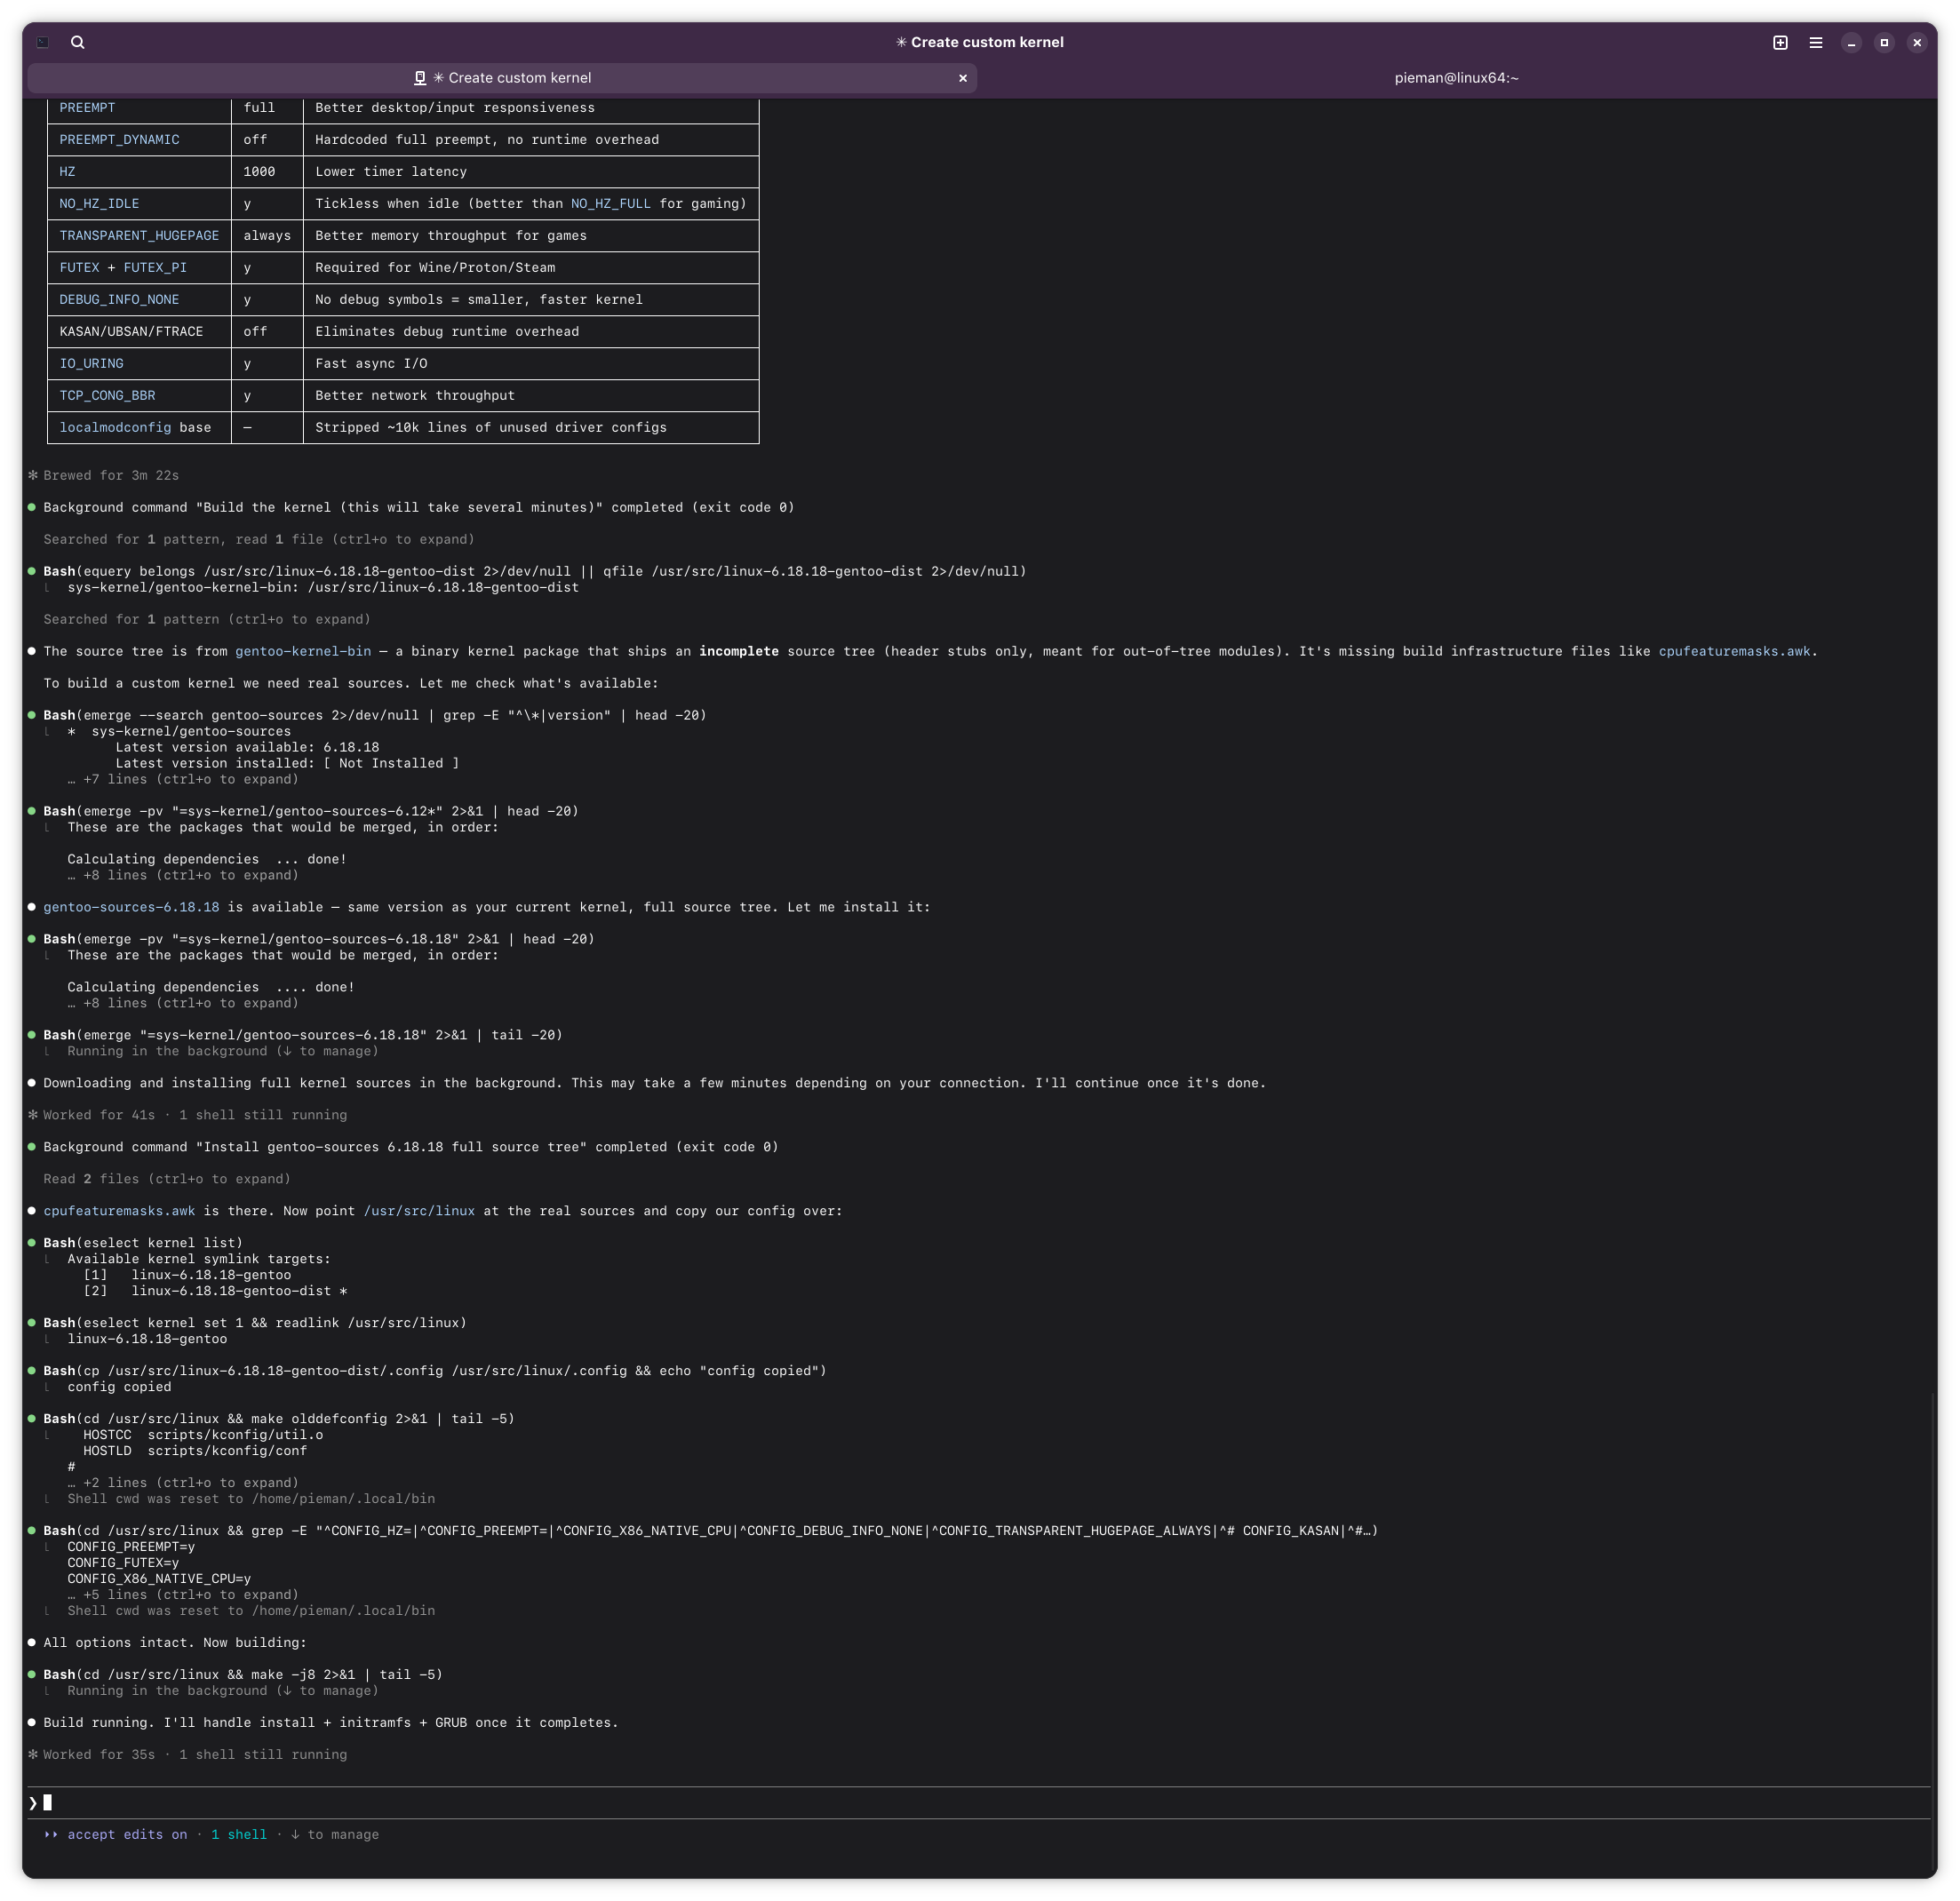Click the gentoo-sources-6.18.18 highlighted text
The width and height of the screenshot is (1960, 1901).
click(131, 907)
